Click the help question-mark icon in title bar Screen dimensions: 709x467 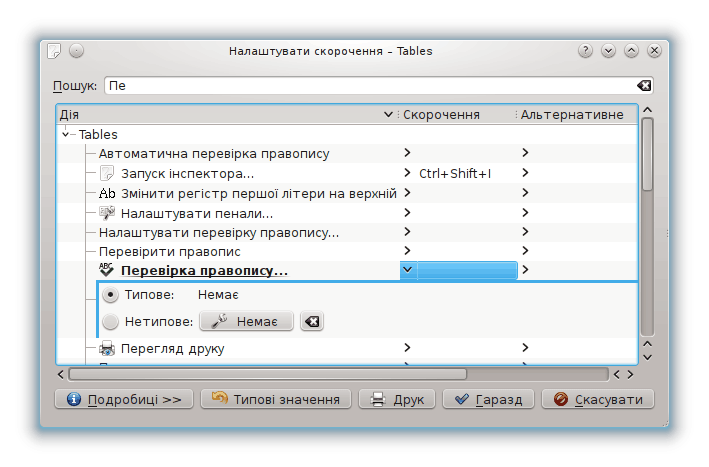click(x=586, y=51)
